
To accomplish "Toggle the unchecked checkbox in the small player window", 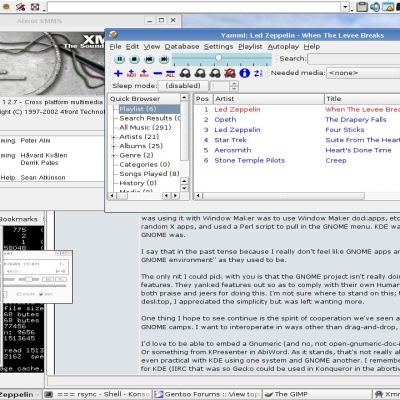I will [x=19, y=294].
